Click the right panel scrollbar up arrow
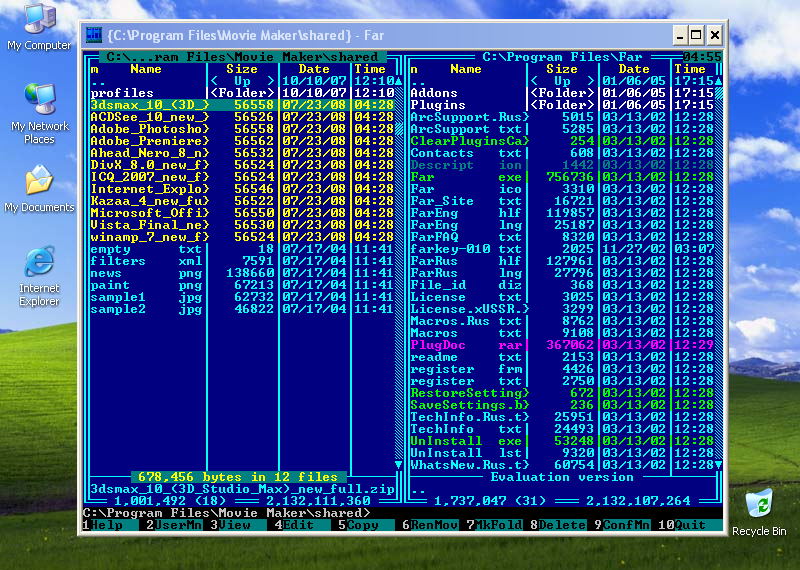 [718, 81]
